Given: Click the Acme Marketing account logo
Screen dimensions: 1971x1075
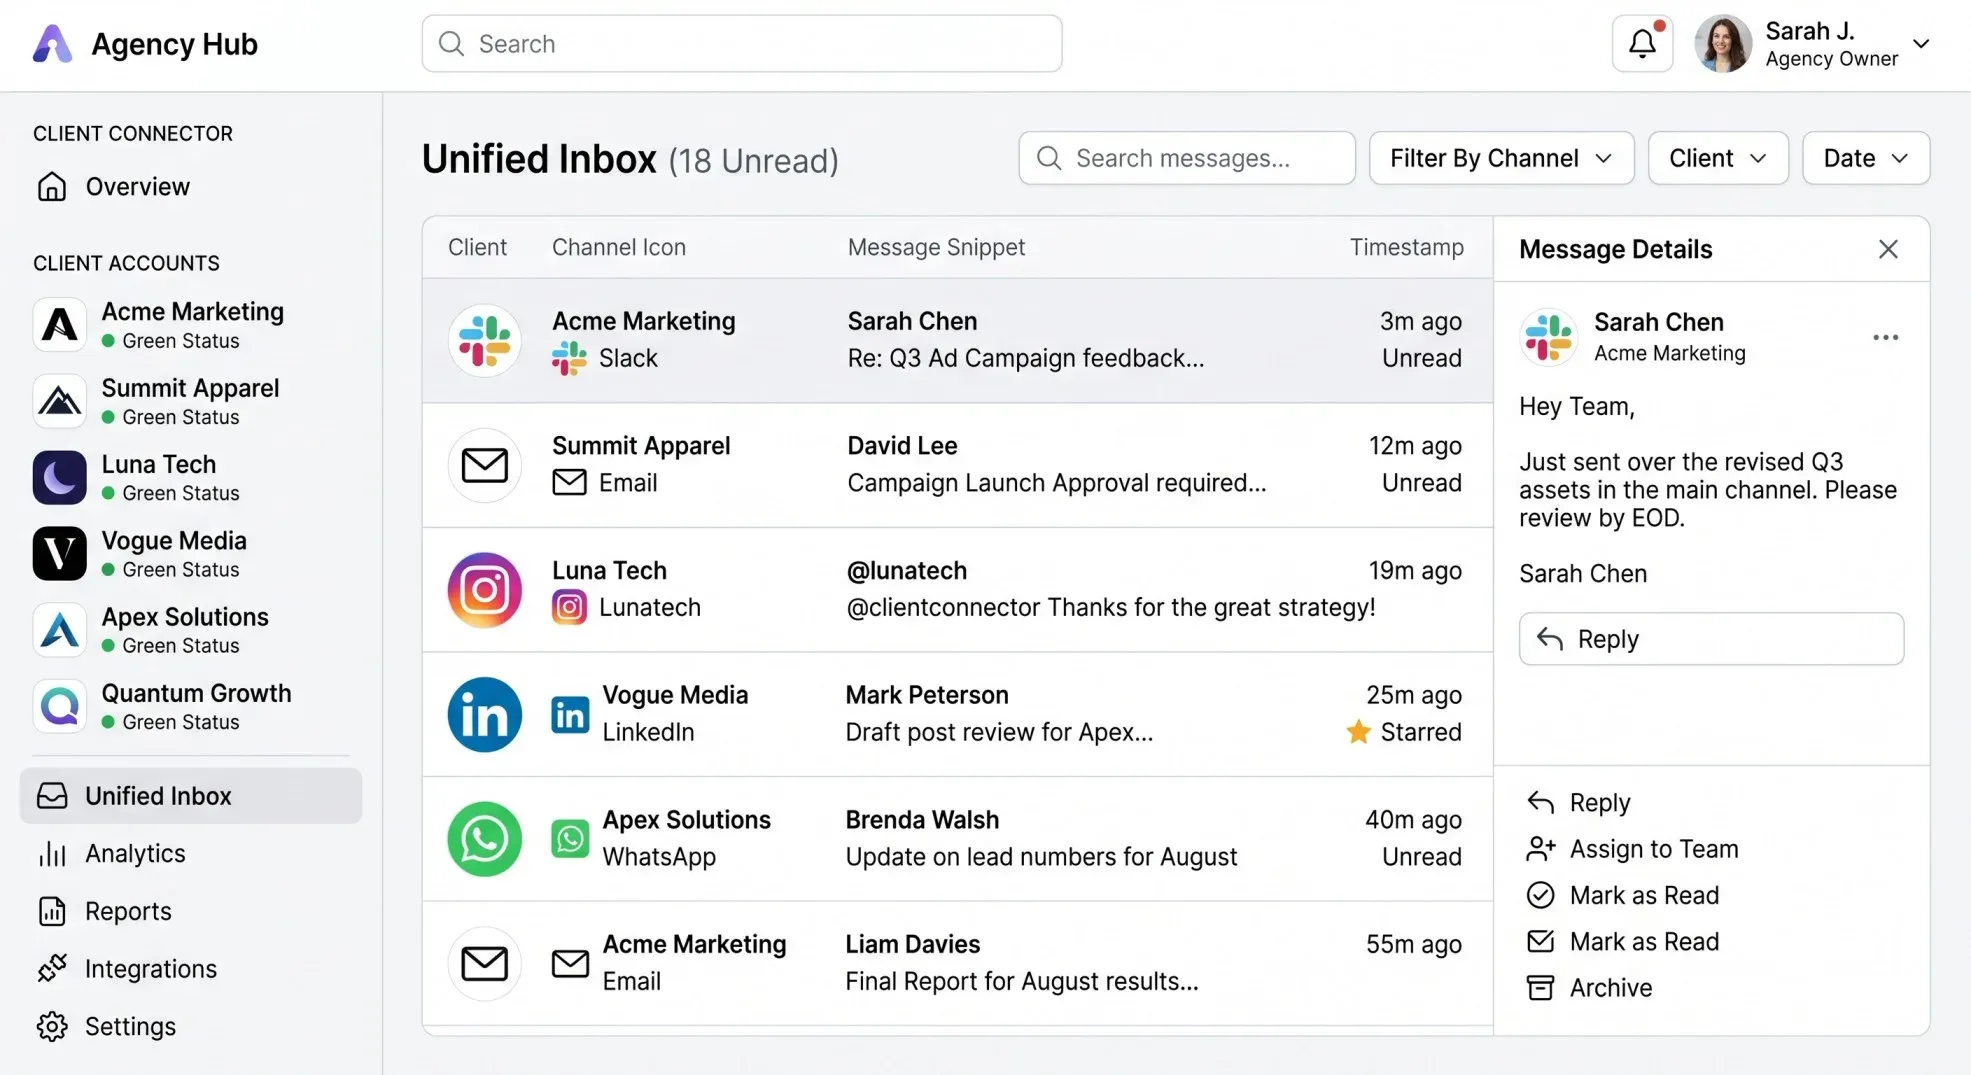Looking at the screenshot, I should (60, 325).
